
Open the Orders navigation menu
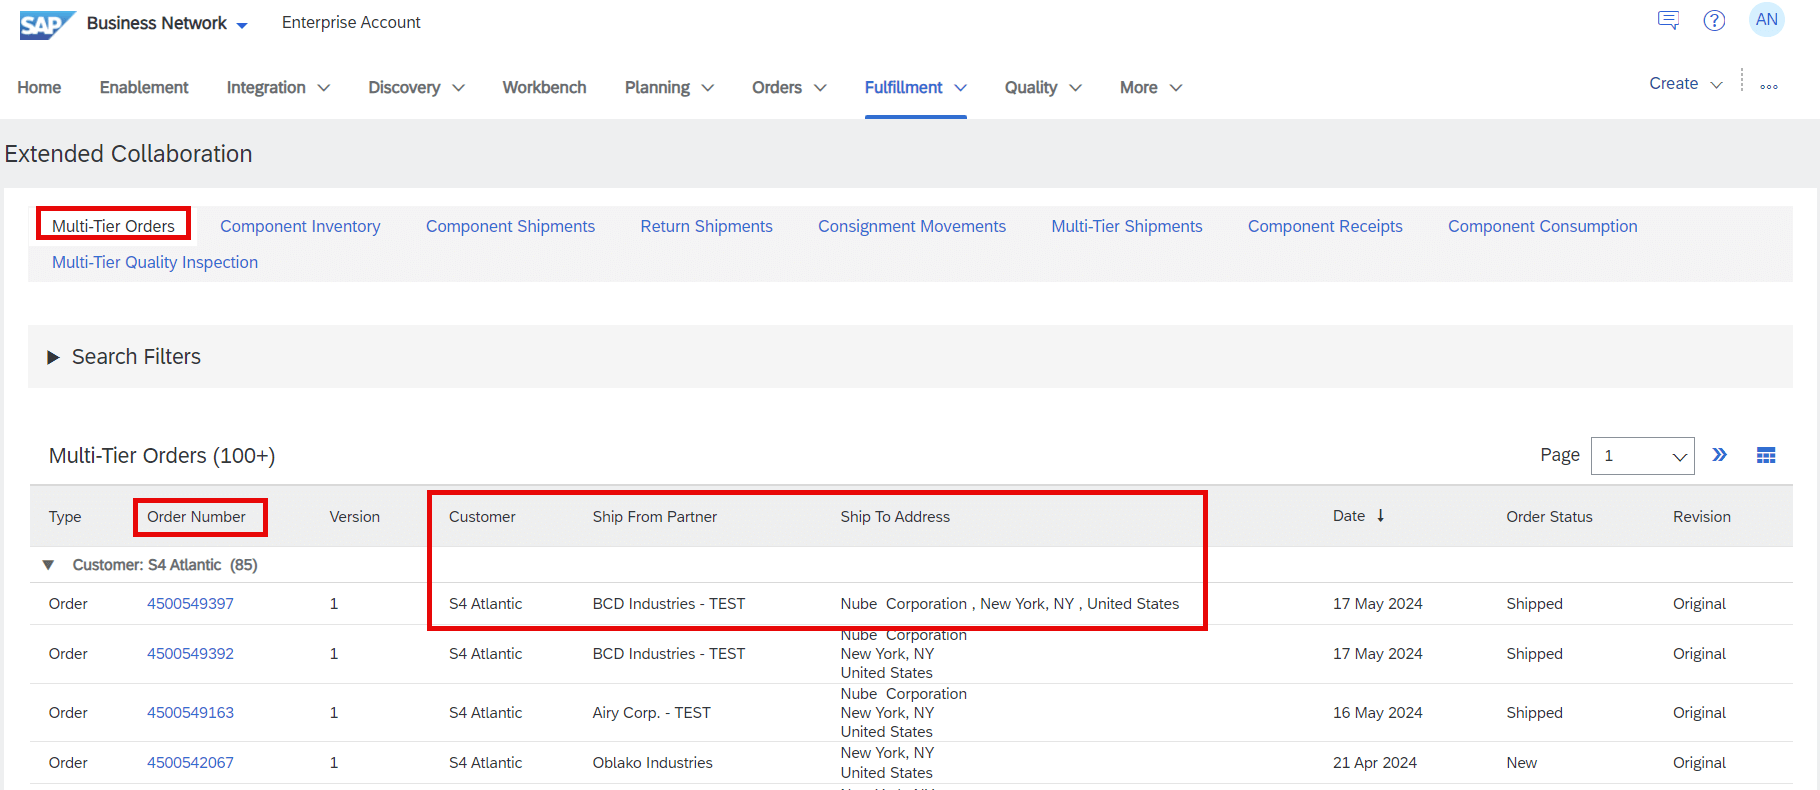[788, 88]
